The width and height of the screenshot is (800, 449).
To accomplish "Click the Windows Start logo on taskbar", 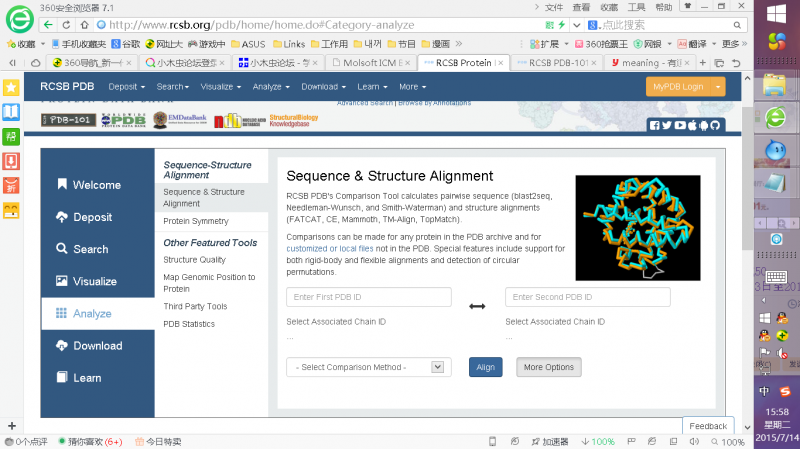I will (777, 14).
